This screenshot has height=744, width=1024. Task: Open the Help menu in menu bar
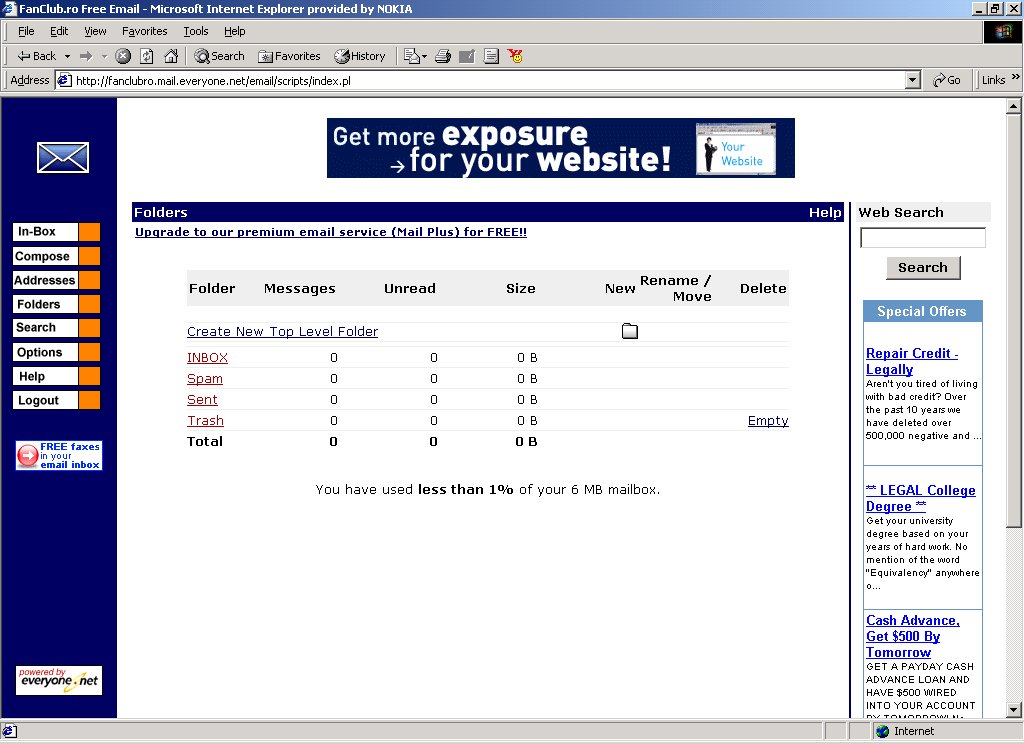pyautogui.click(x=234, y=31)
